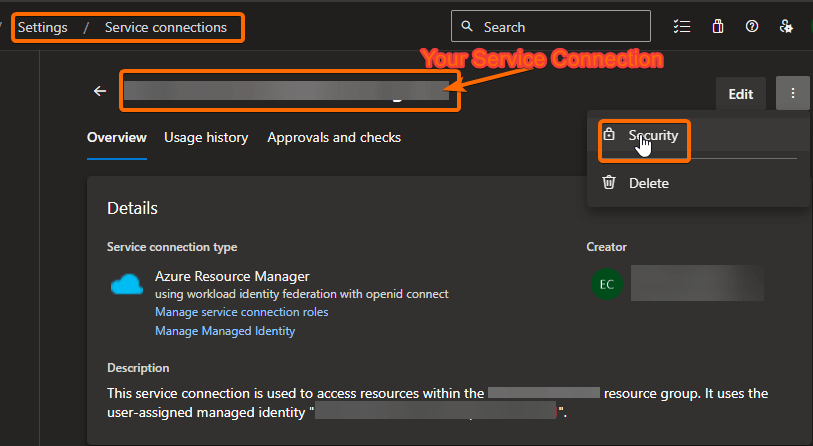
Task: Click the Marketplace shopping bag icon
Action: pos(717,27)
